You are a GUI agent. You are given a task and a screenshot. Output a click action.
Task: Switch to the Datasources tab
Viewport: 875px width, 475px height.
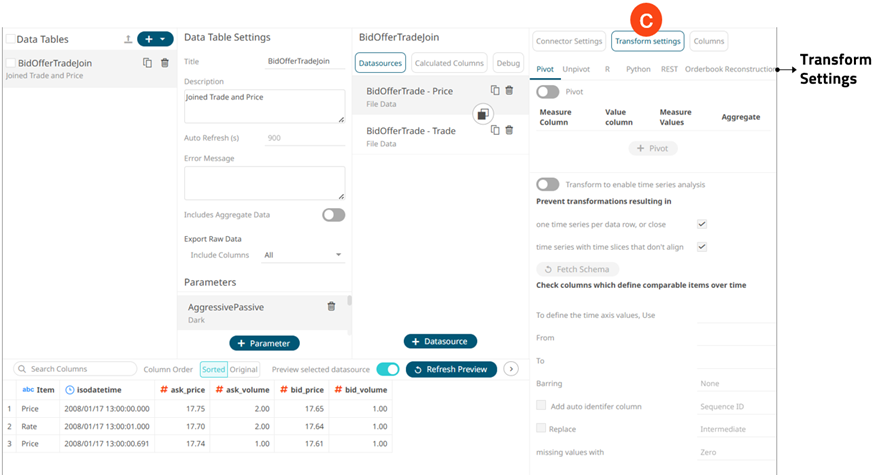tap(380, 63)
